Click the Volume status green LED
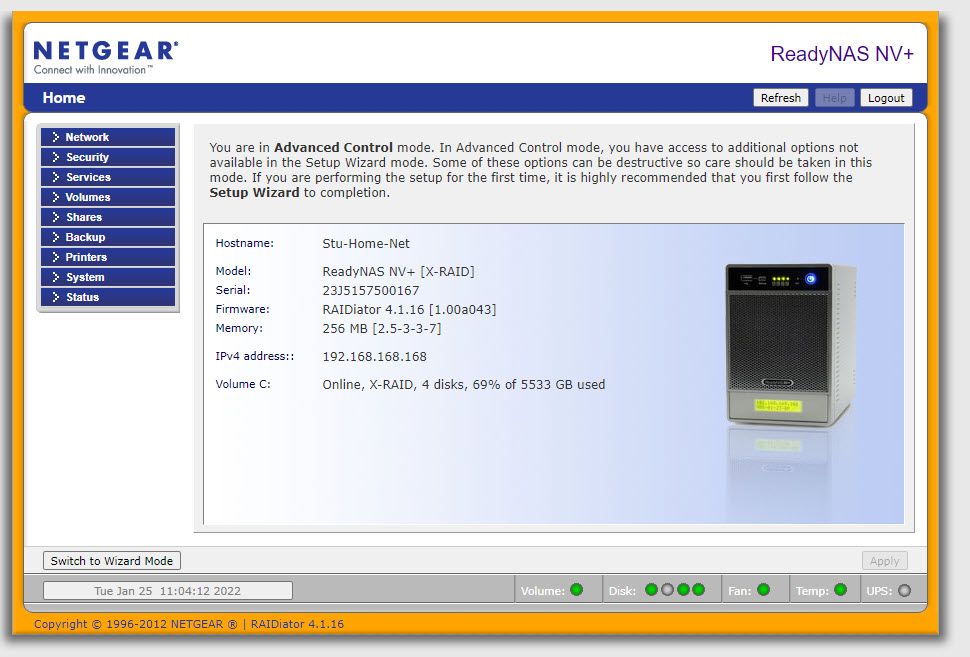970x657 pixels. click(x=577, y=590)
